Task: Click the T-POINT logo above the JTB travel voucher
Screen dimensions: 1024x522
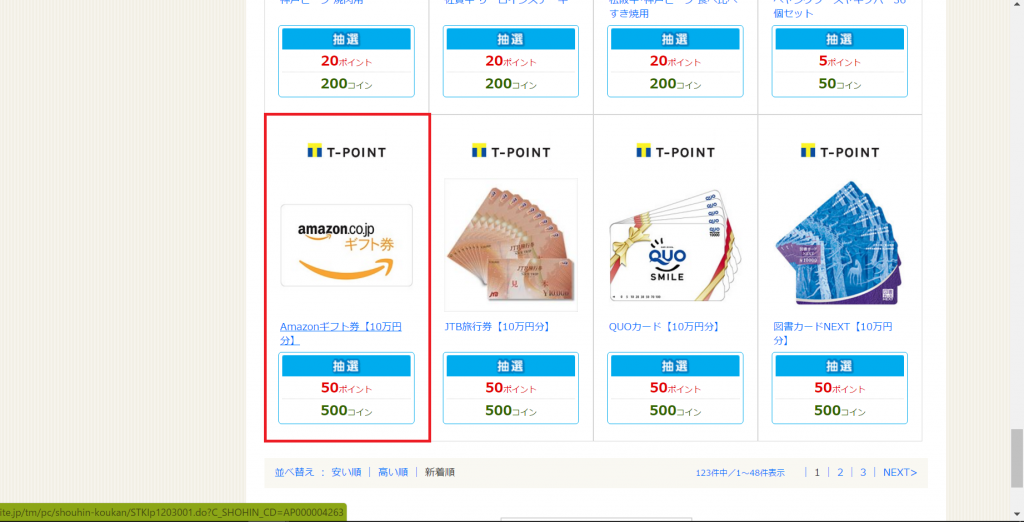Action: [511, 152]
